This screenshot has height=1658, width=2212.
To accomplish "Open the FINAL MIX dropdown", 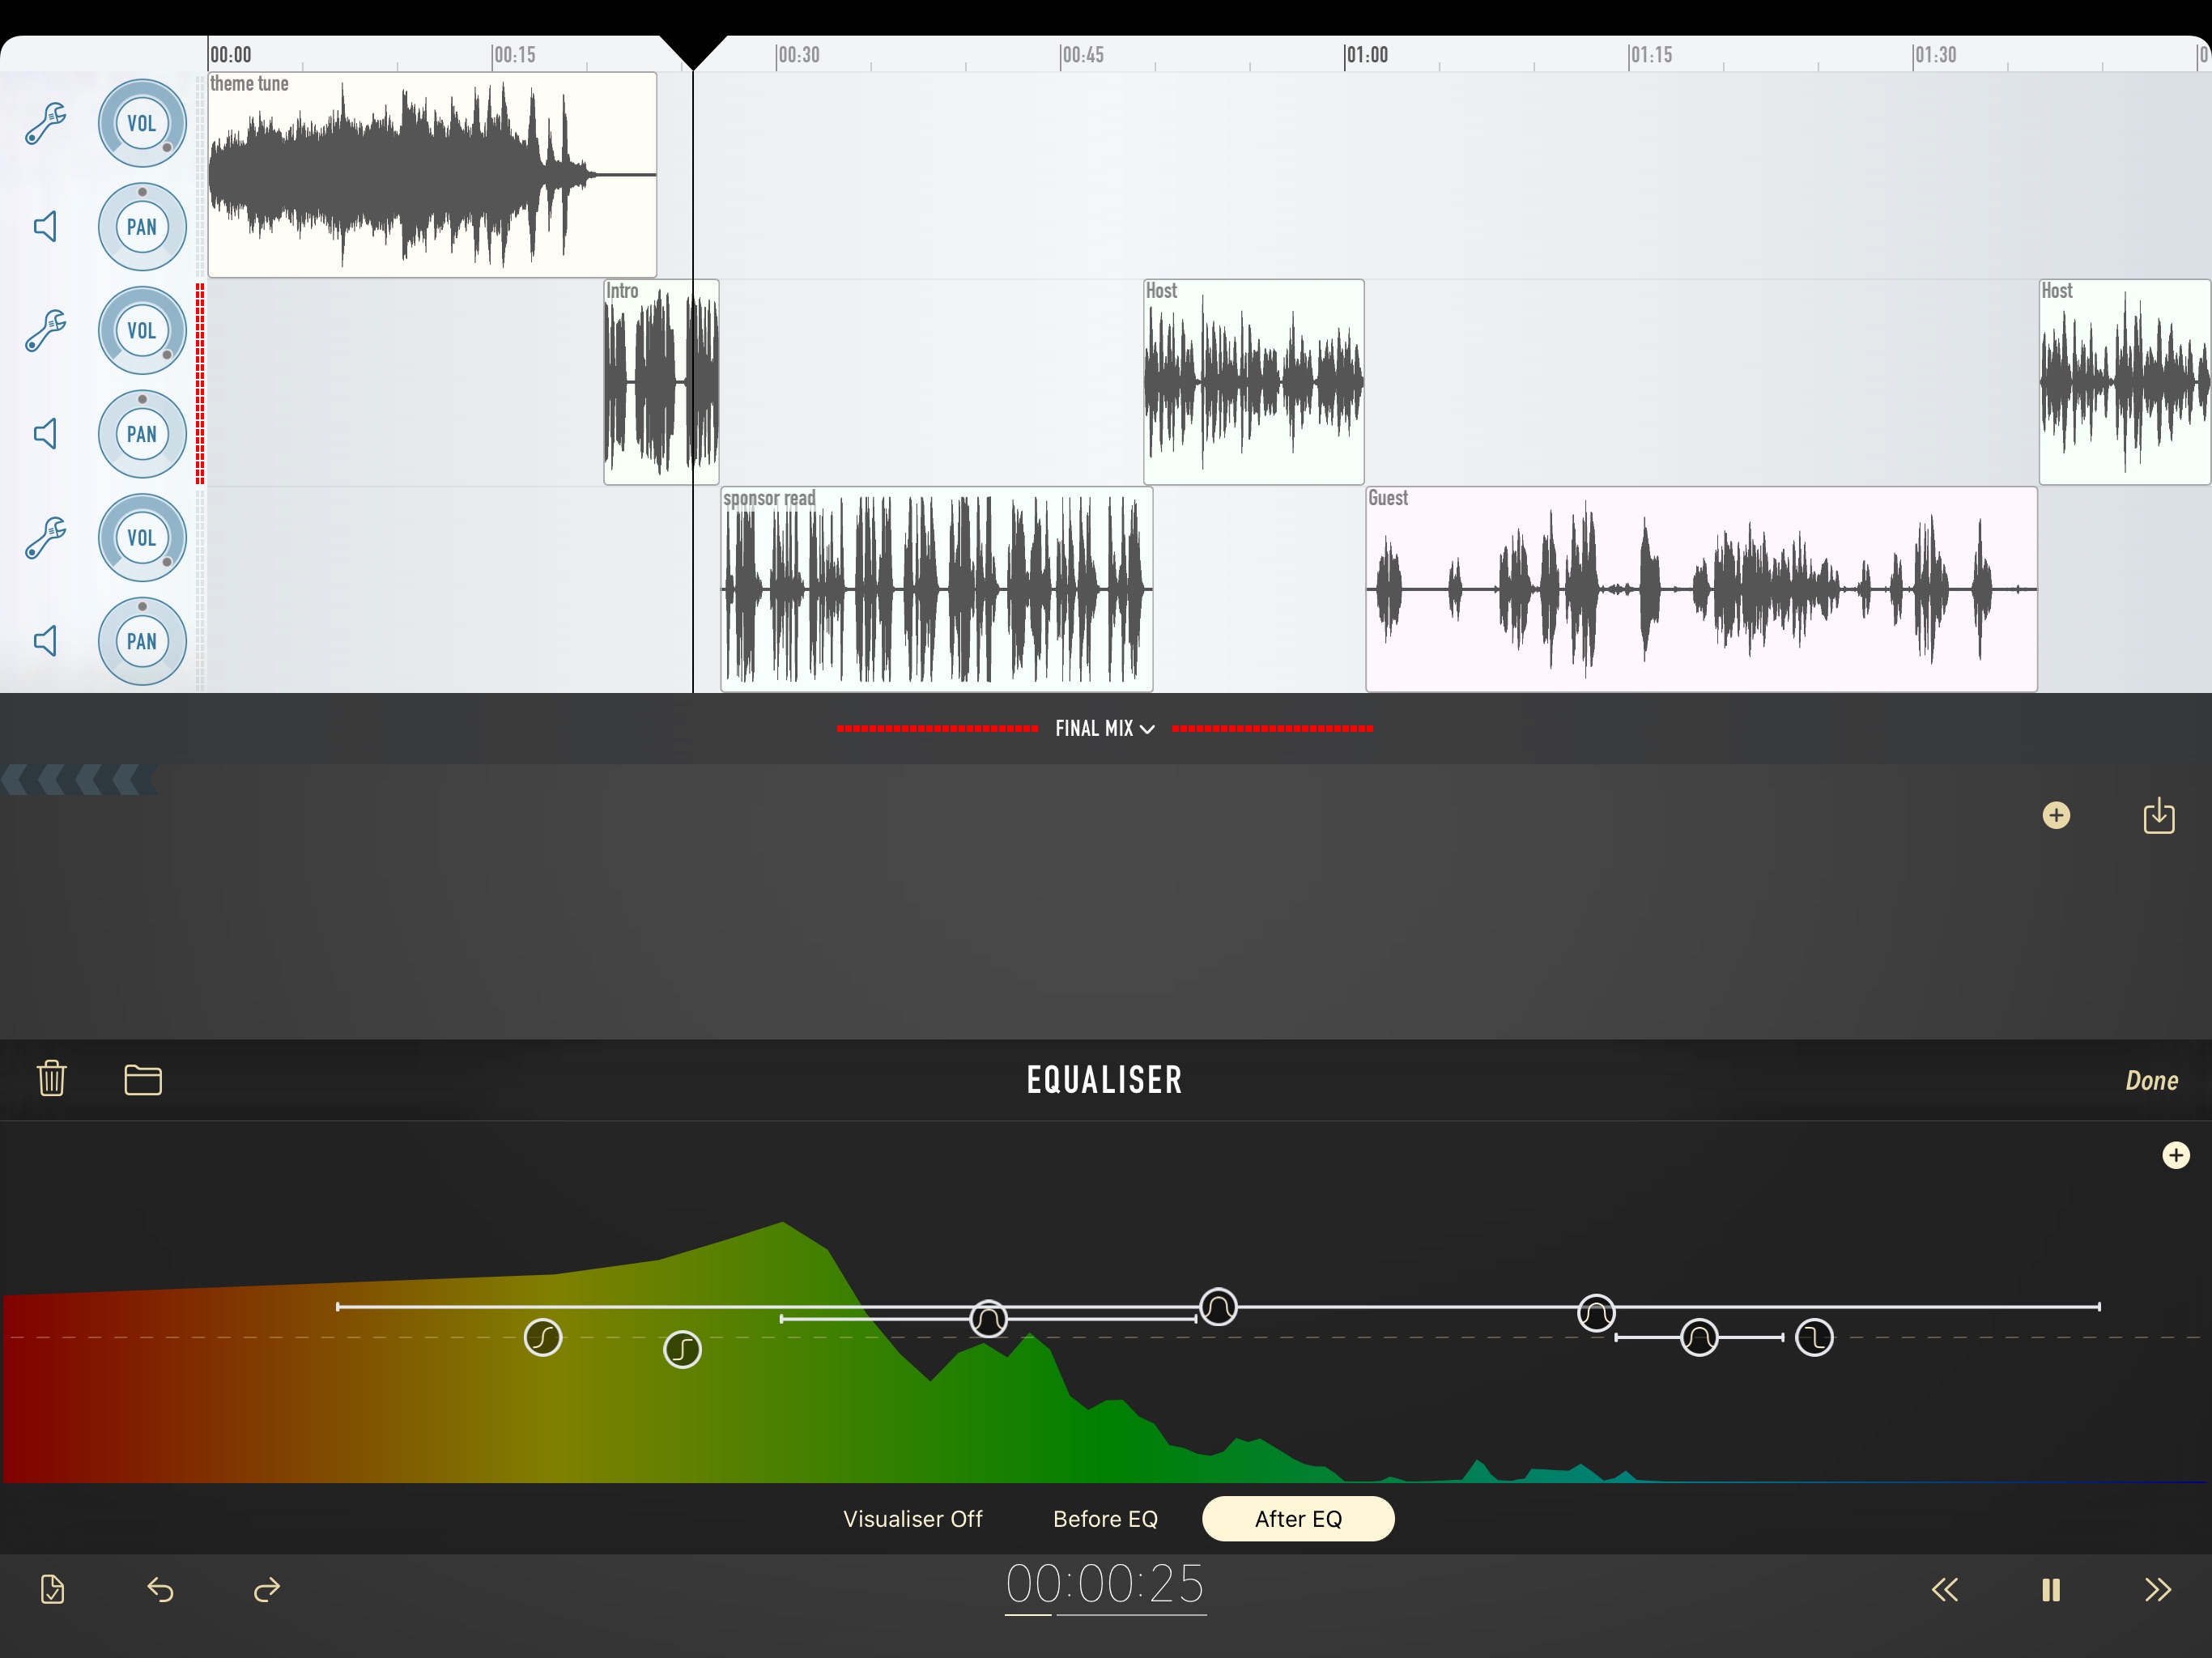I will pyautogui.click(x=1104, y=728).
